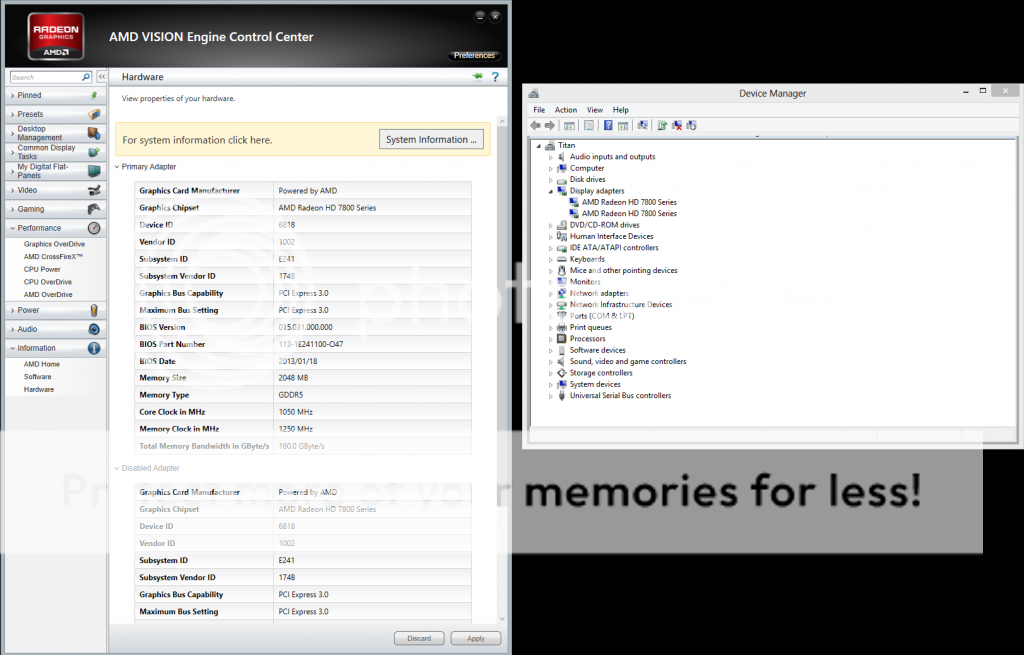
Task: Select AMD OverDrive in sidebar
Action: 48,295
